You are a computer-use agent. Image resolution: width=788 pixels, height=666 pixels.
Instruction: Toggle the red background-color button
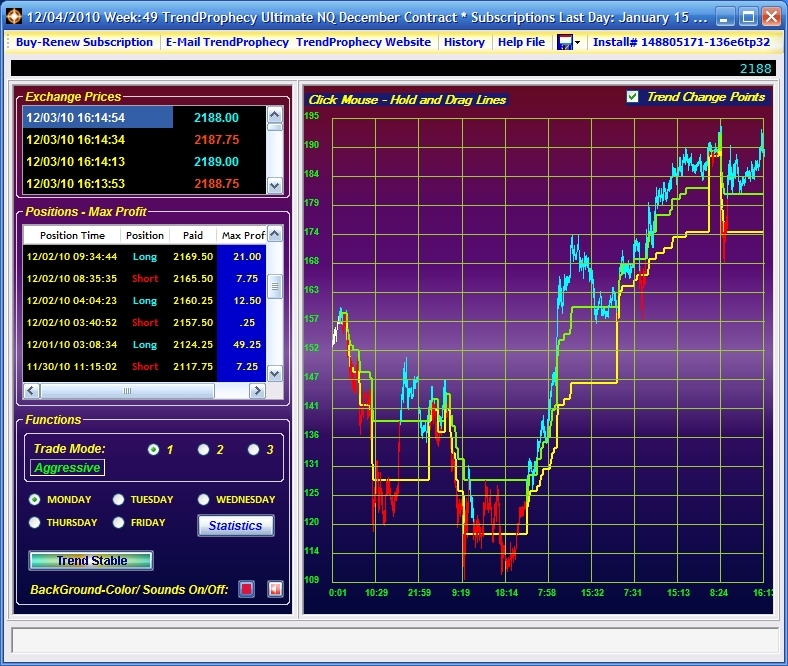tap(246, 589)
